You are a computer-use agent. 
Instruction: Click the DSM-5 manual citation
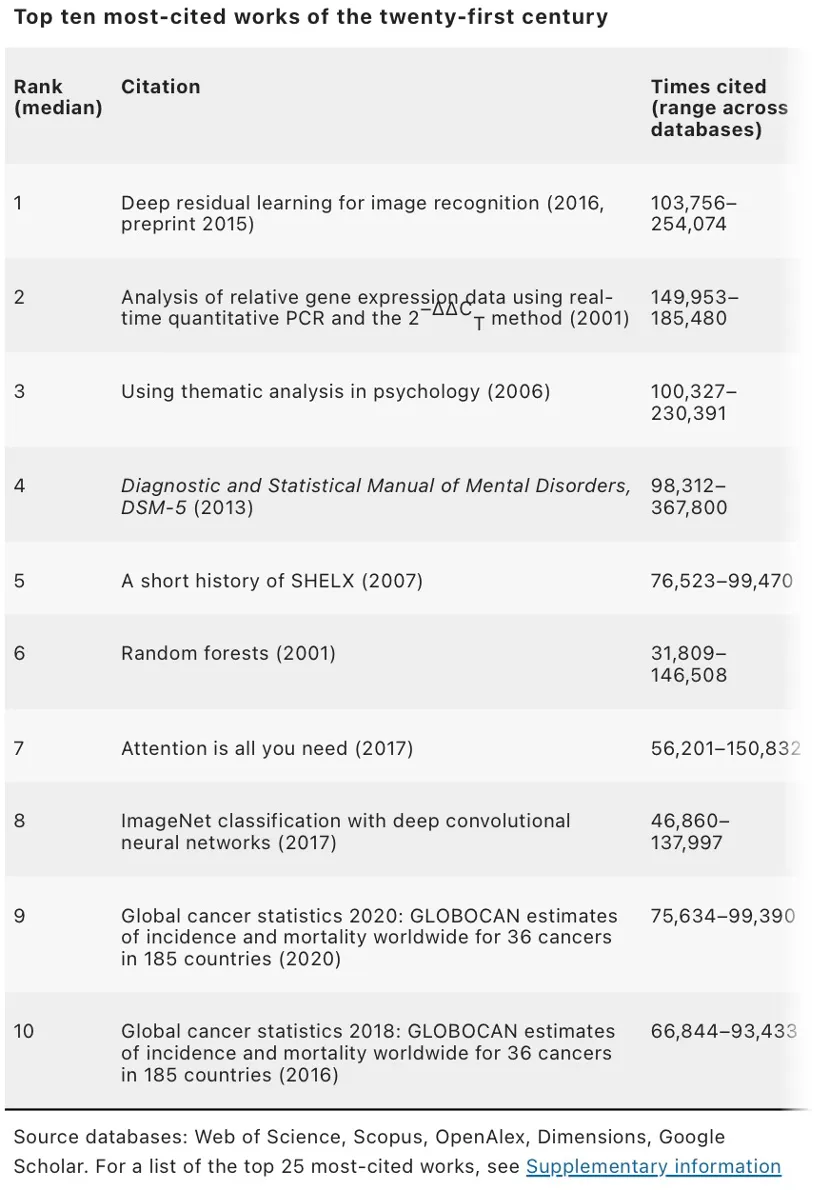click(x=375, y=496)
